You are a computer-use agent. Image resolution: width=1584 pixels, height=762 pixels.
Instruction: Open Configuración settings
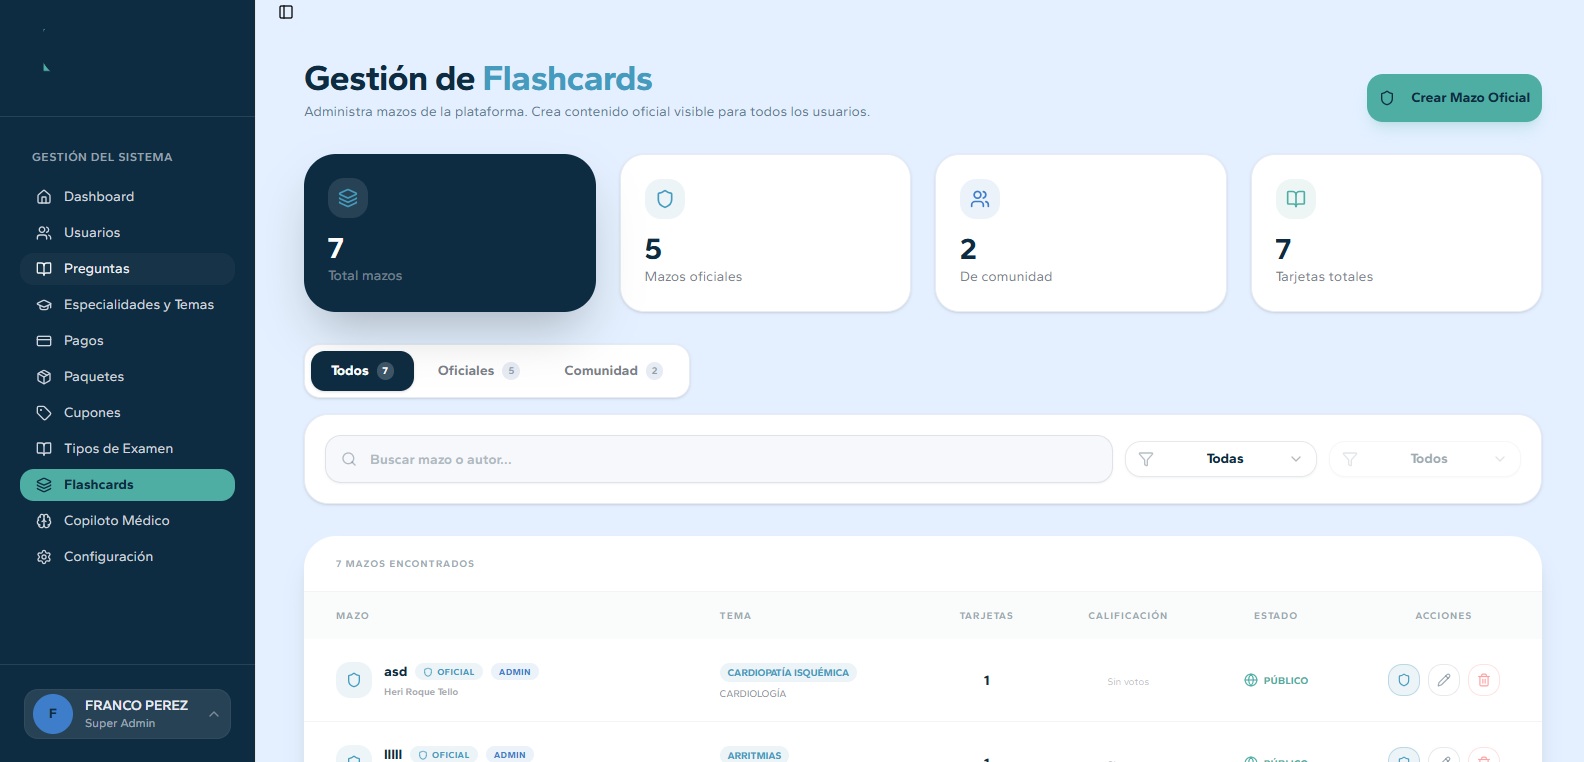point(127,557)
